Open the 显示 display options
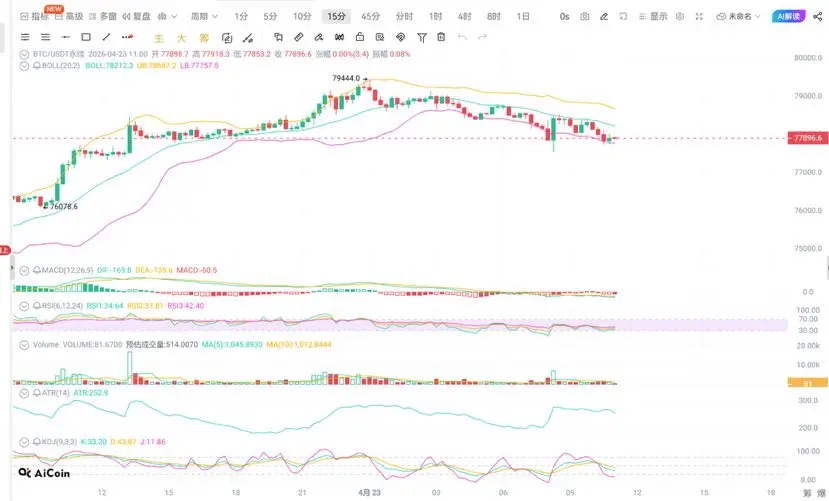 [x=653, y=16]
